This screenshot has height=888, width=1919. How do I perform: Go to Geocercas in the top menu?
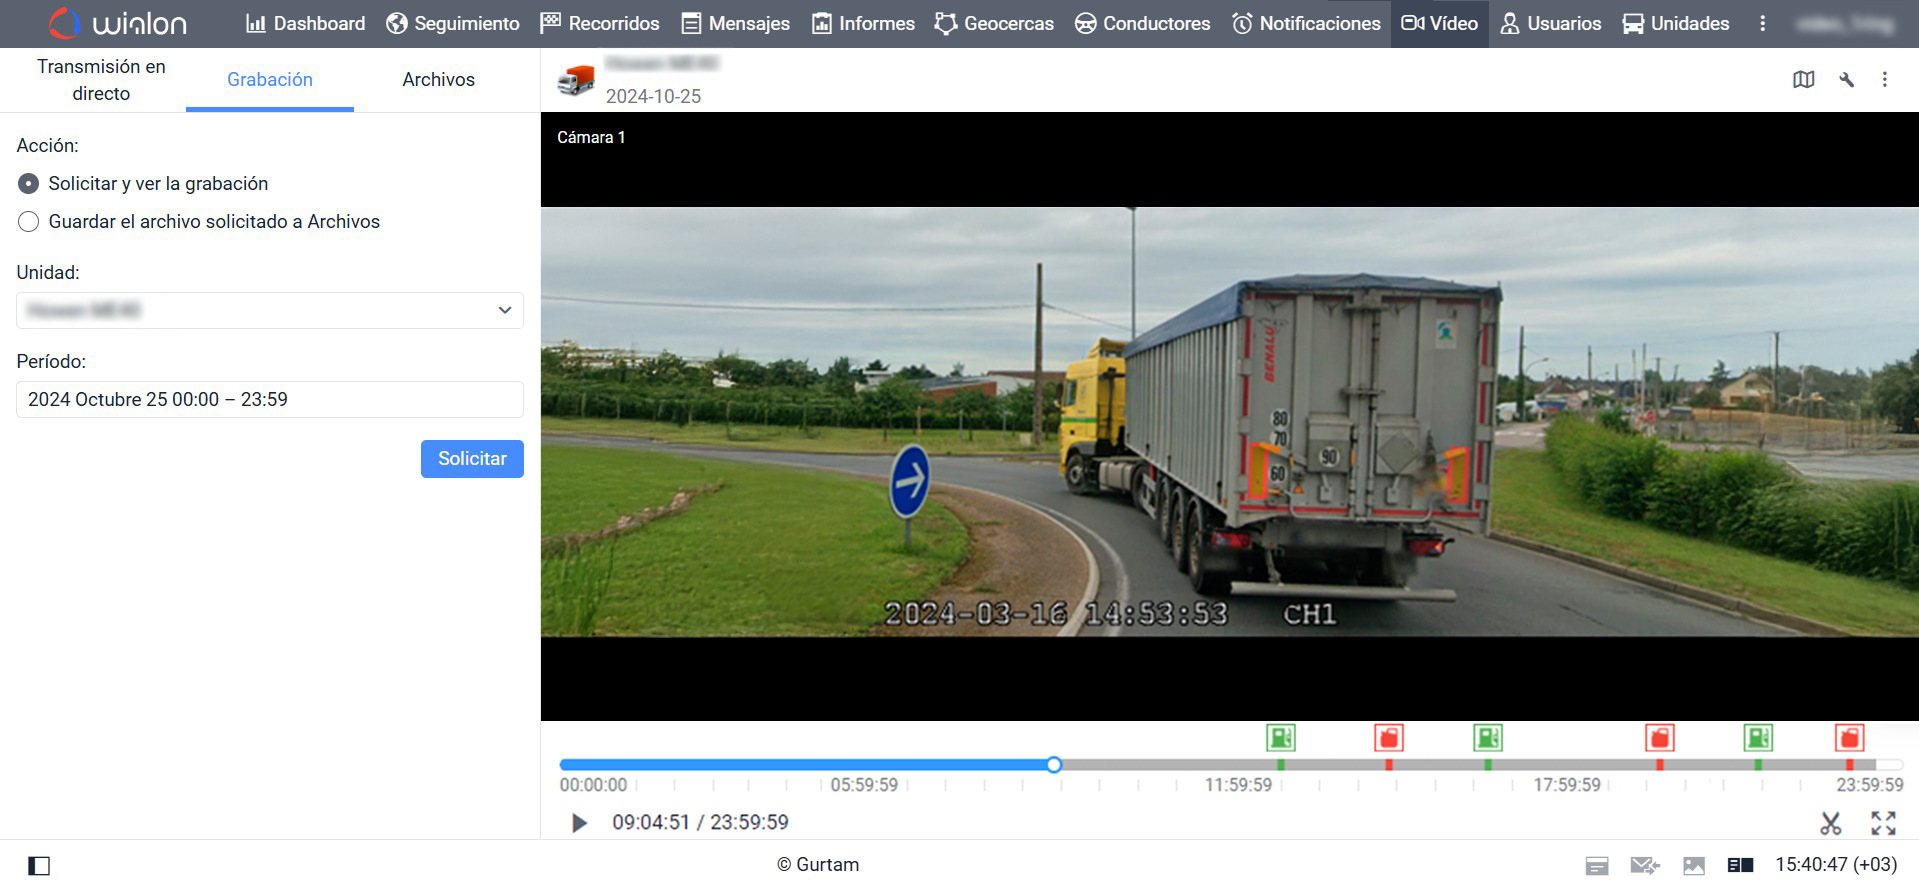pyautogui.click(x=994, y=23)
